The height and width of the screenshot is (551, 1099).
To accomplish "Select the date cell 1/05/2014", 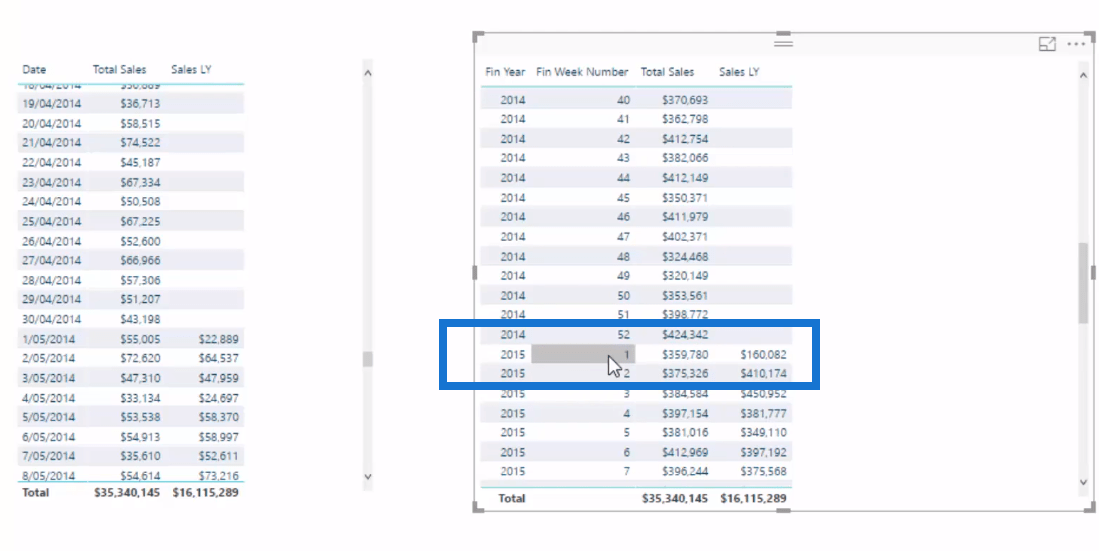I will coord(48,339).
